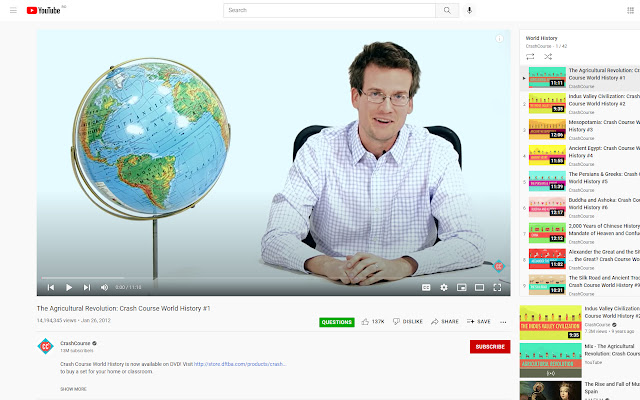Play 2,000 Years of Chinese History video
Screen dimensions: 640x400
[x=580, y=233]
